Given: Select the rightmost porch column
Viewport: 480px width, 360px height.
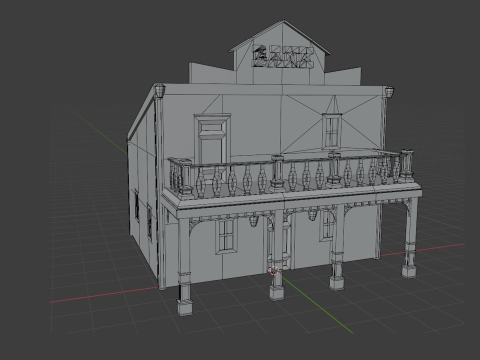Looking at the screenshot, I should click(x=410, y=237).
